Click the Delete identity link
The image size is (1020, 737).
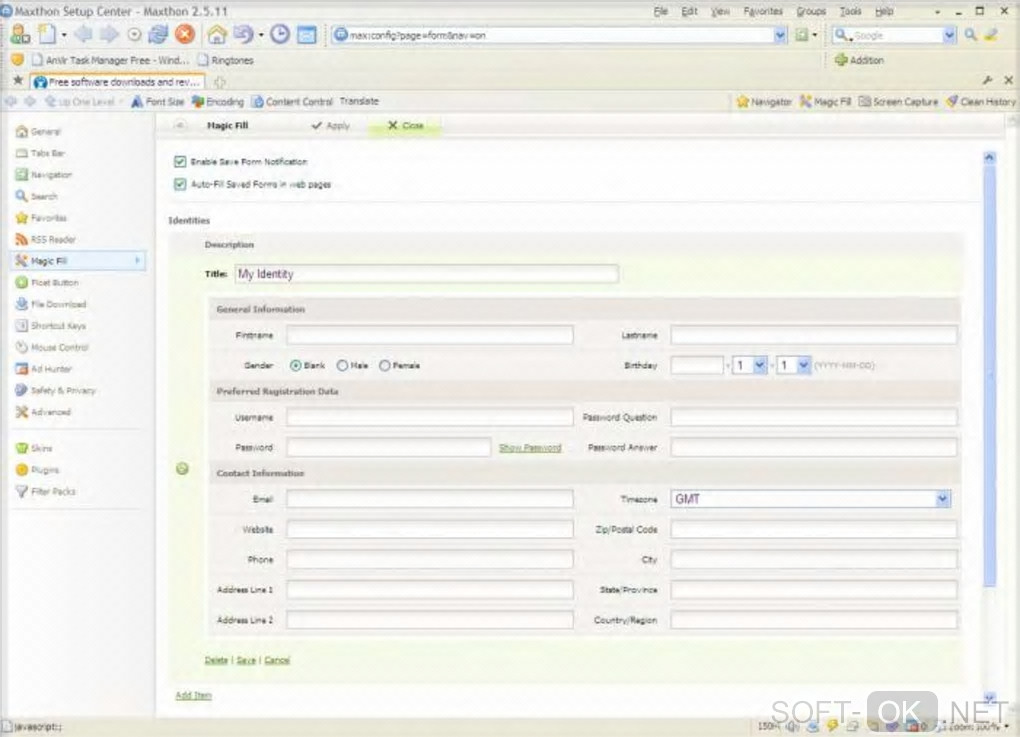(x=216, y=660)
